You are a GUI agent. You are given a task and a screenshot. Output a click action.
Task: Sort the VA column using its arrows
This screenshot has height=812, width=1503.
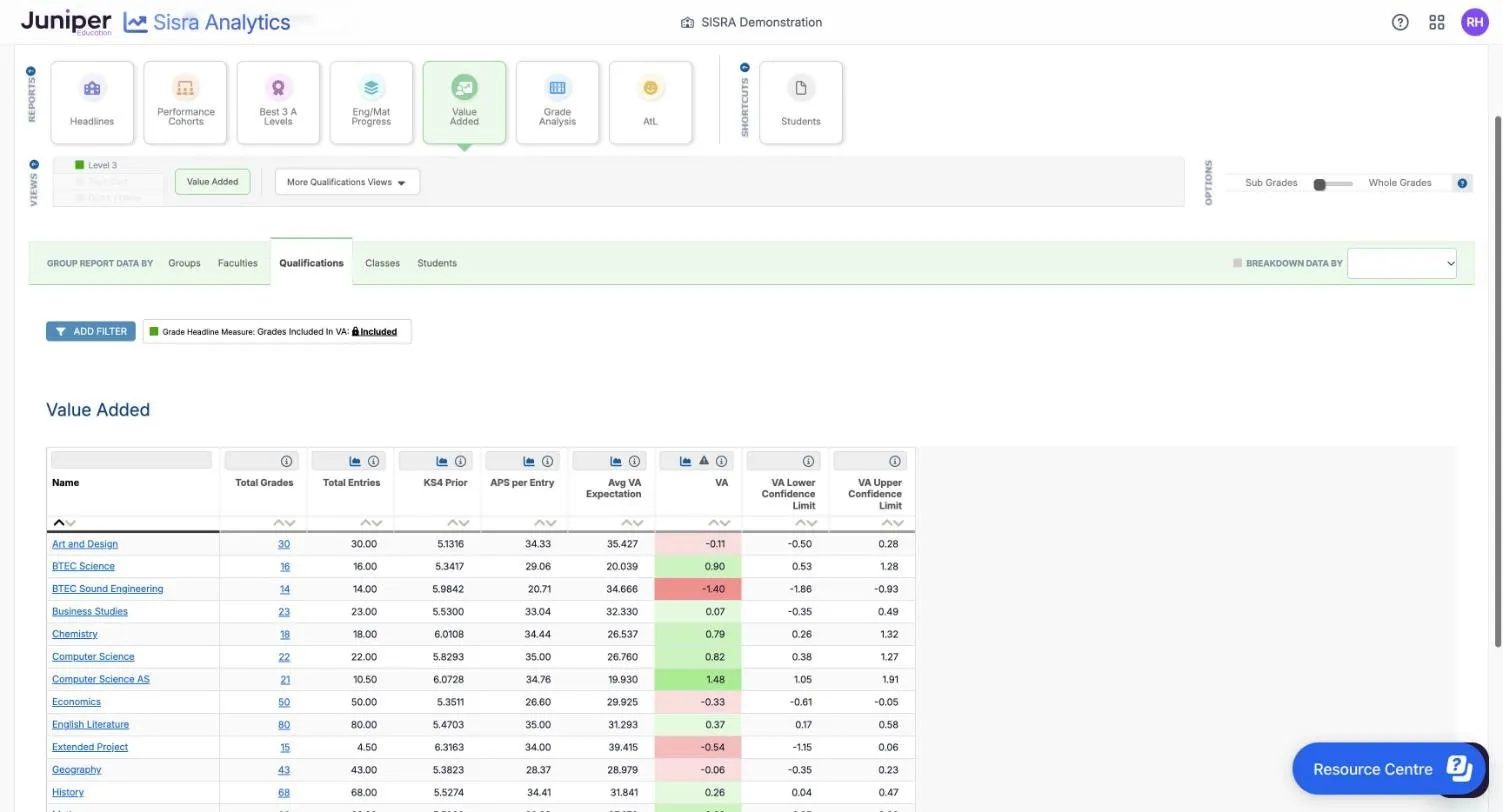tap(719, 523)
